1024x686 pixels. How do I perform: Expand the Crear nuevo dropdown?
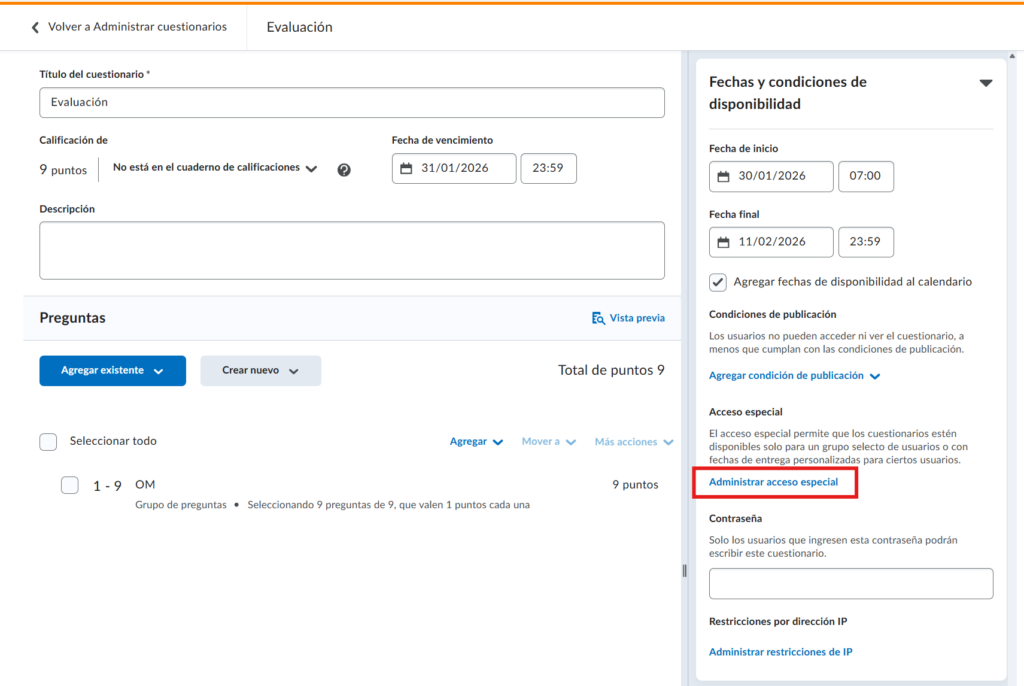260,370
